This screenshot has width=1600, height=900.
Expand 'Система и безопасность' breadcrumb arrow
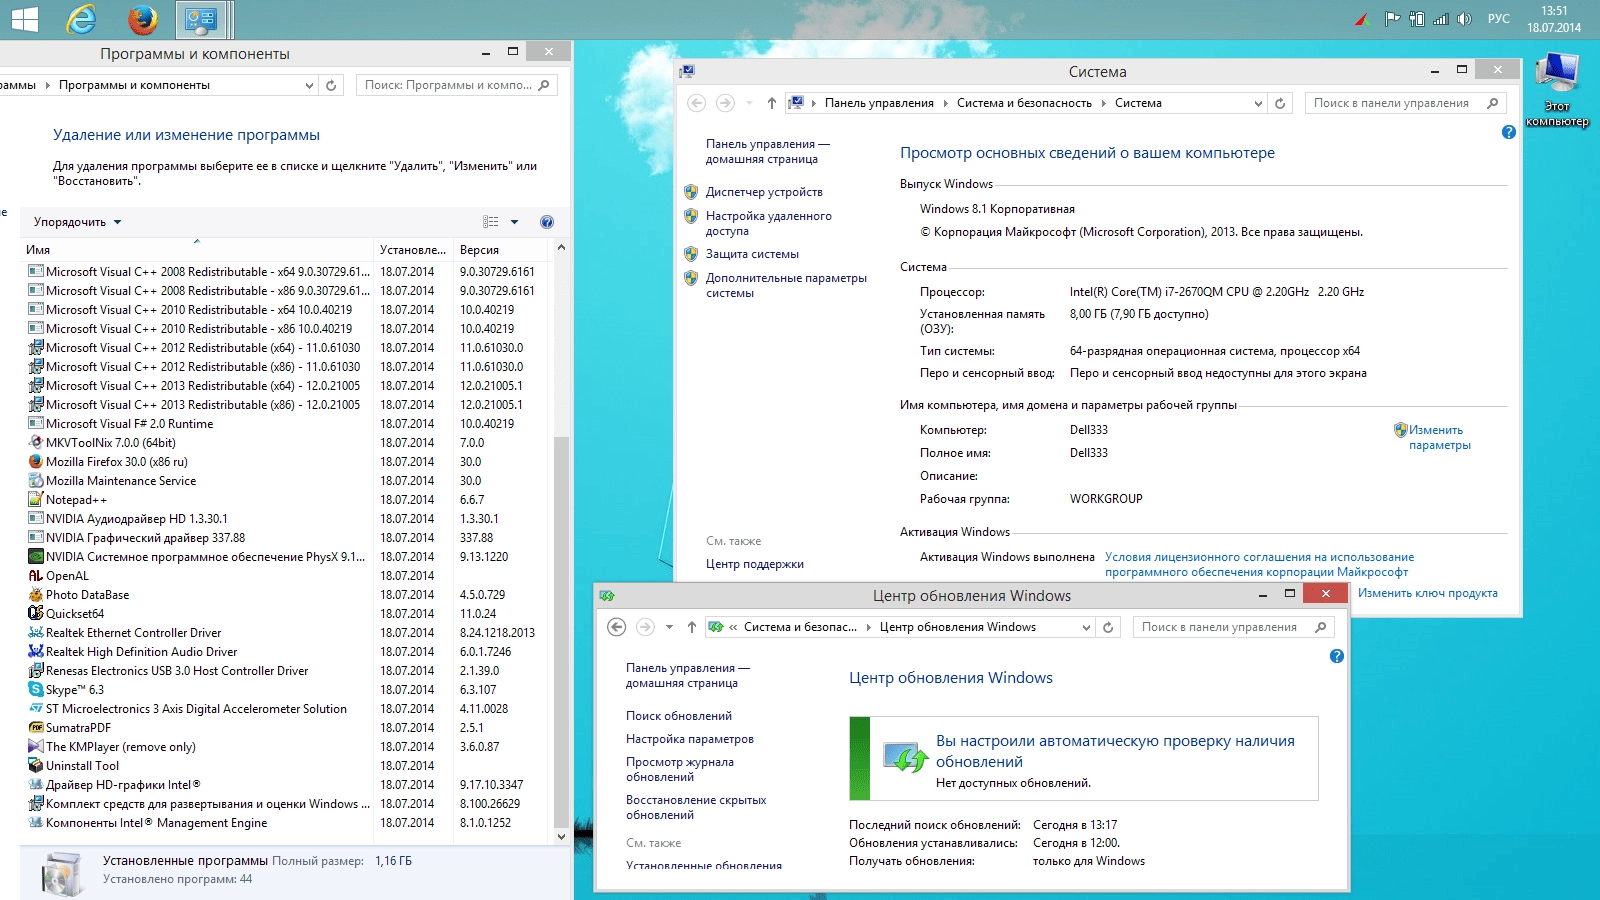[1103, 103]
